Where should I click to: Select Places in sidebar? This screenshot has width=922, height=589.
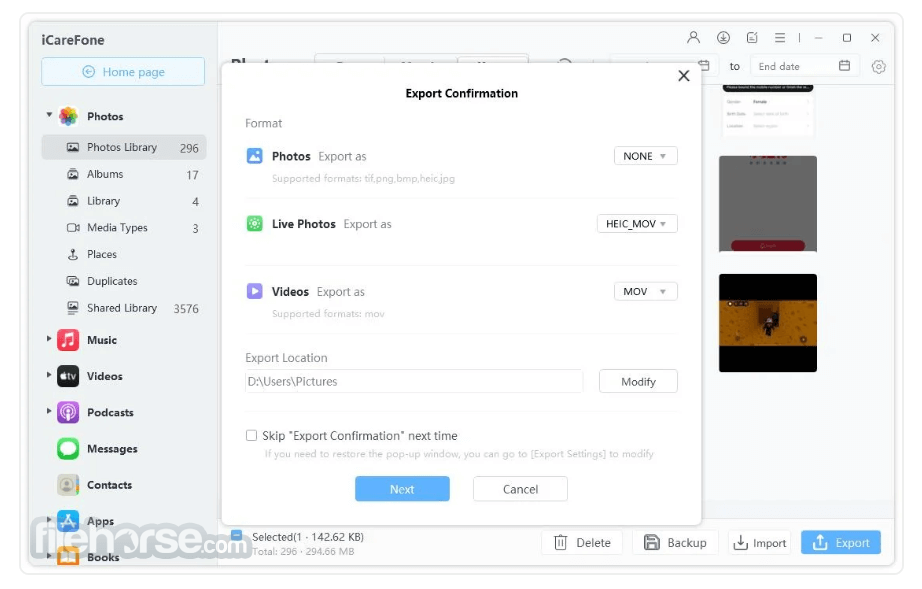click(123, 255)
